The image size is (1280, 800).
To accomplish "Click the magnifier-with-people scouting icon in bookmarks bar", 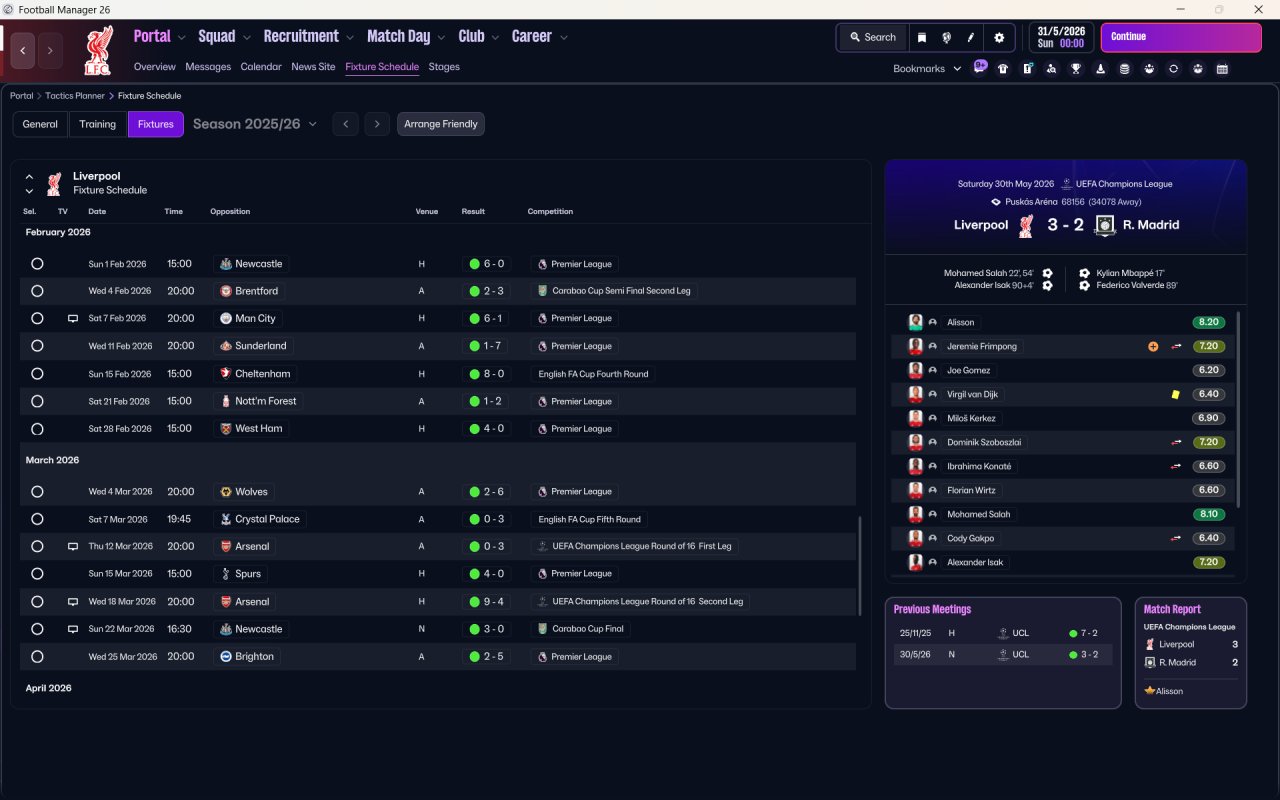I will click(1052, 69).
